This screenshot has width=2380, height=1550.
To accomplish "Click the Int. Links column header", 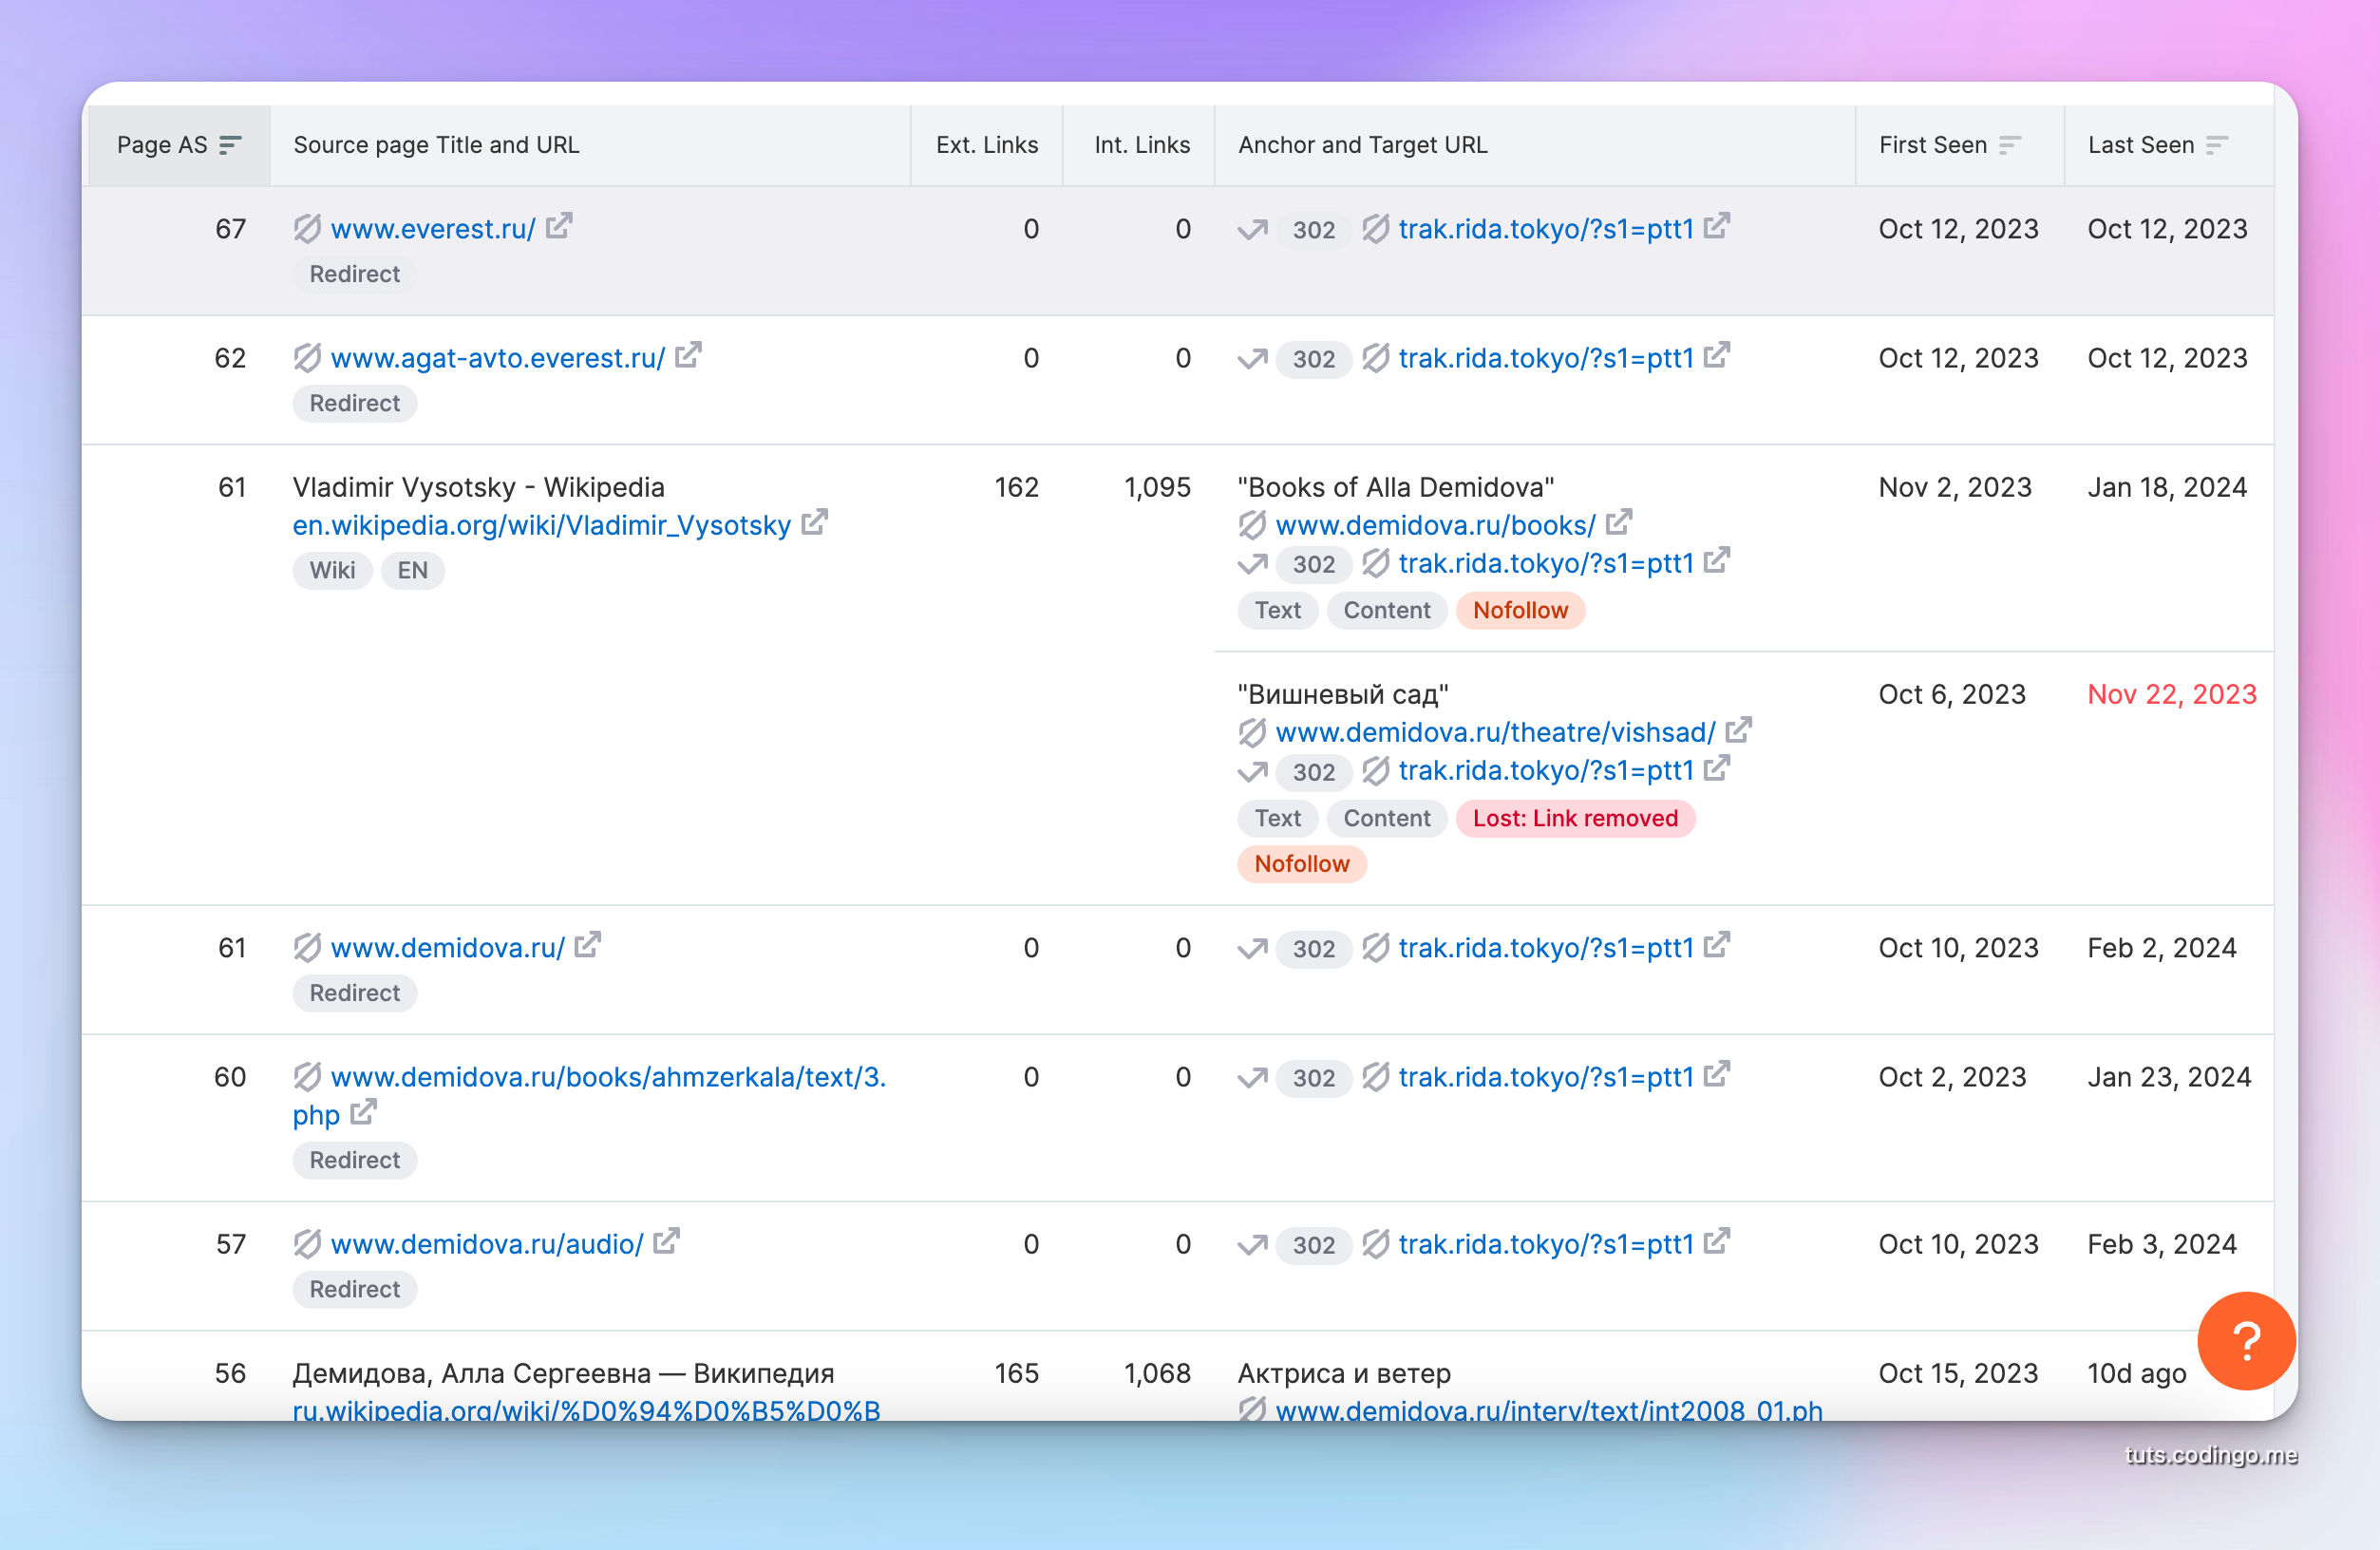I will tap(1142, 145).
